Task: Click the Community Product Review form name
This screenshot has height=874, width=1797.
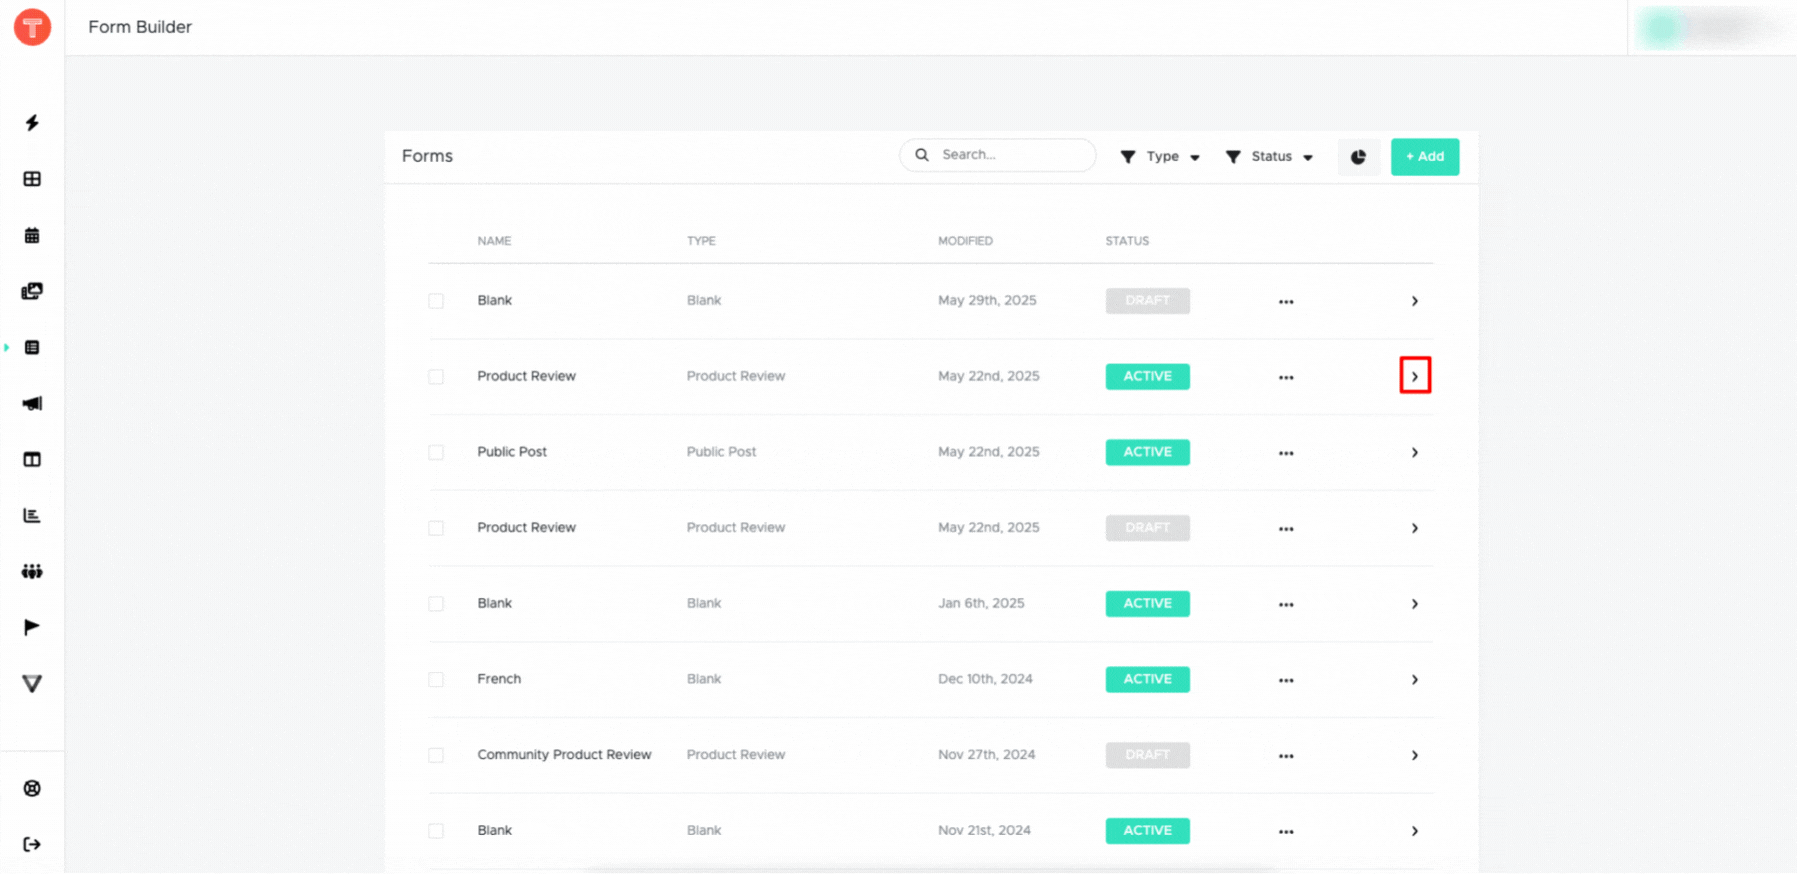Action: pyautogui.click(x=564, y=755)
